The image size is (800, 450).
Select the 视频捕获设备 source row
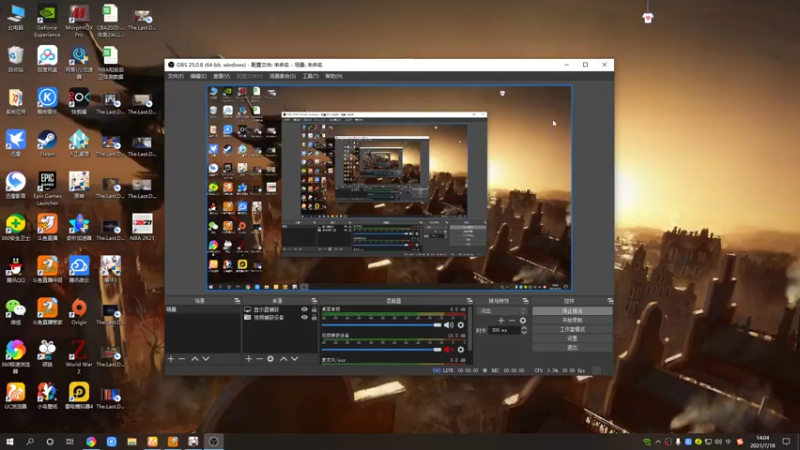pyautogui.click(x=280, y=317)
